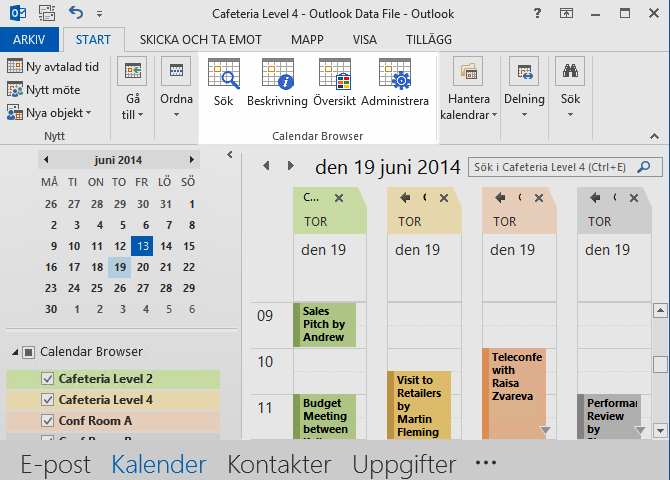670x480 pixels.
Task: Open the Quick Access Toolbar customize arrow
Action: (x=99, y=14)
